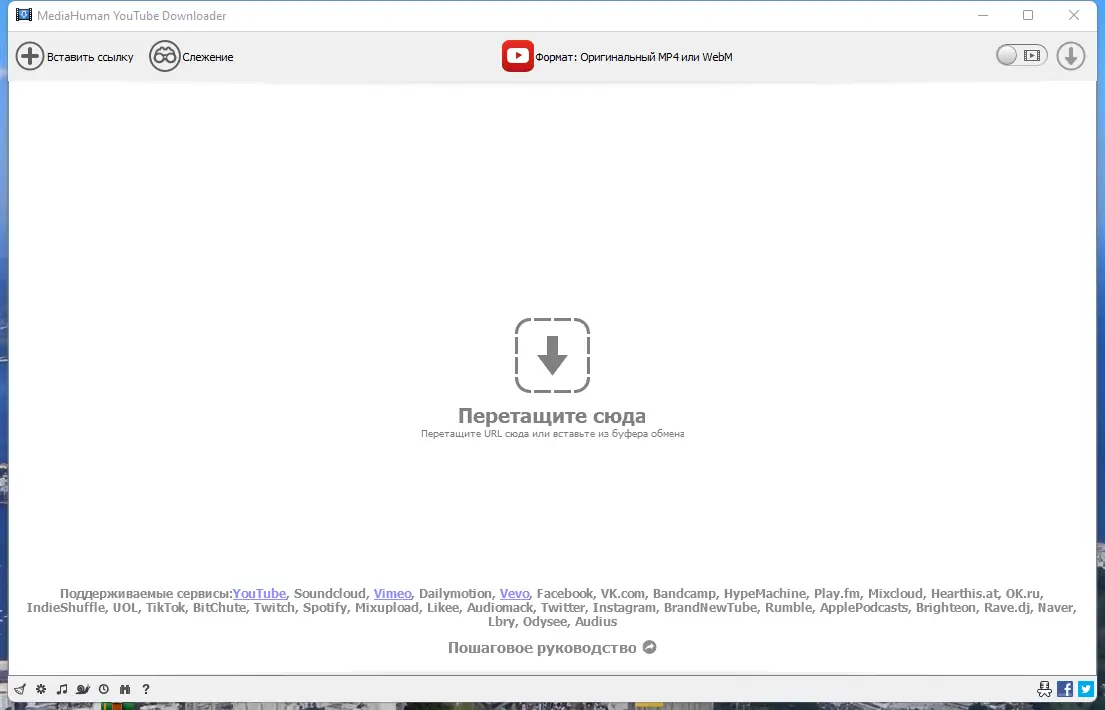Image resolution: width=1105 pixels, height=710 pixels.
Task: Click the Vimeo supported service link
Action: point(392,593)
